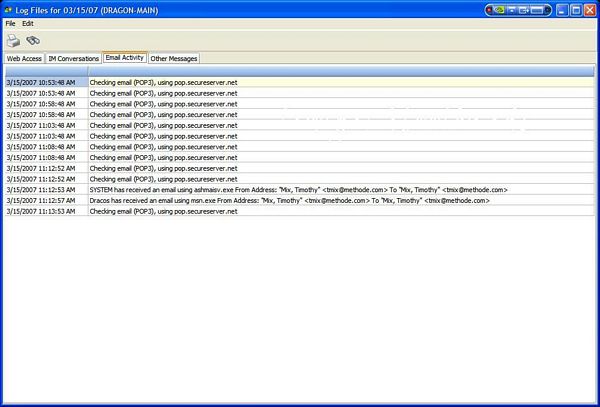Open the Other Messages tab

pos(174,59)
